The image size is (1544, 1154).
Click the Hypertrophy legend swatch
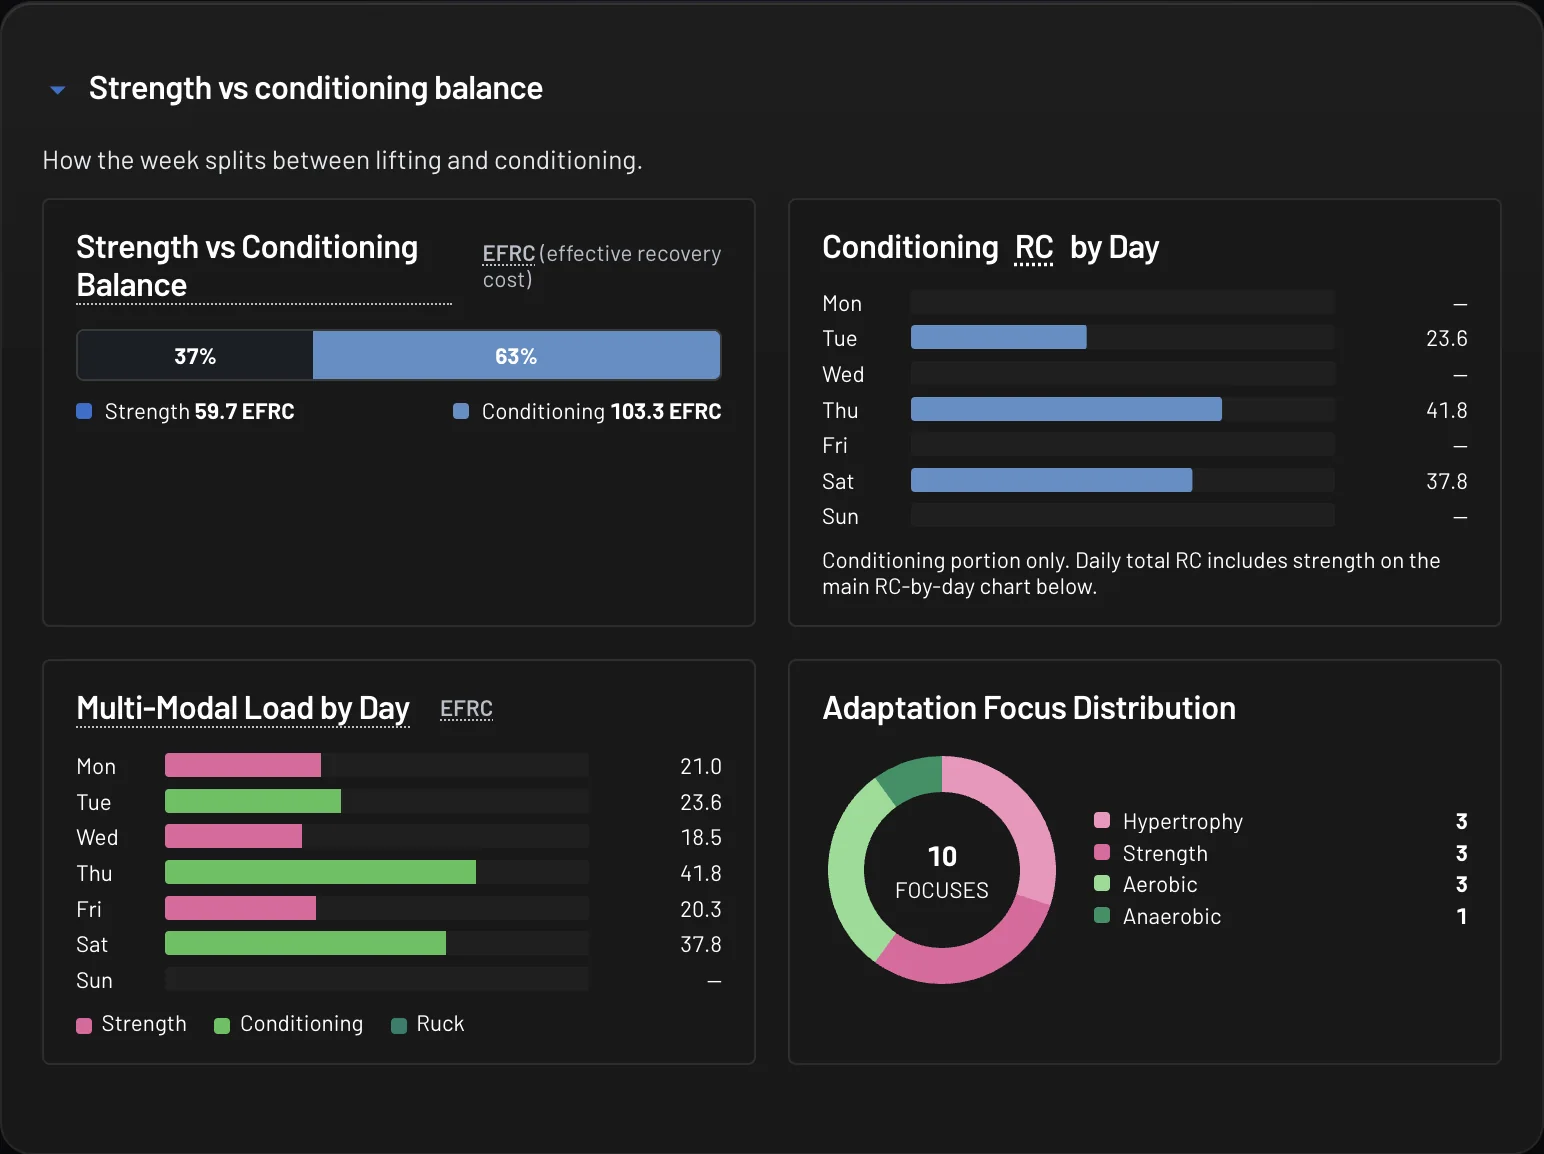tap(1102, 820)
